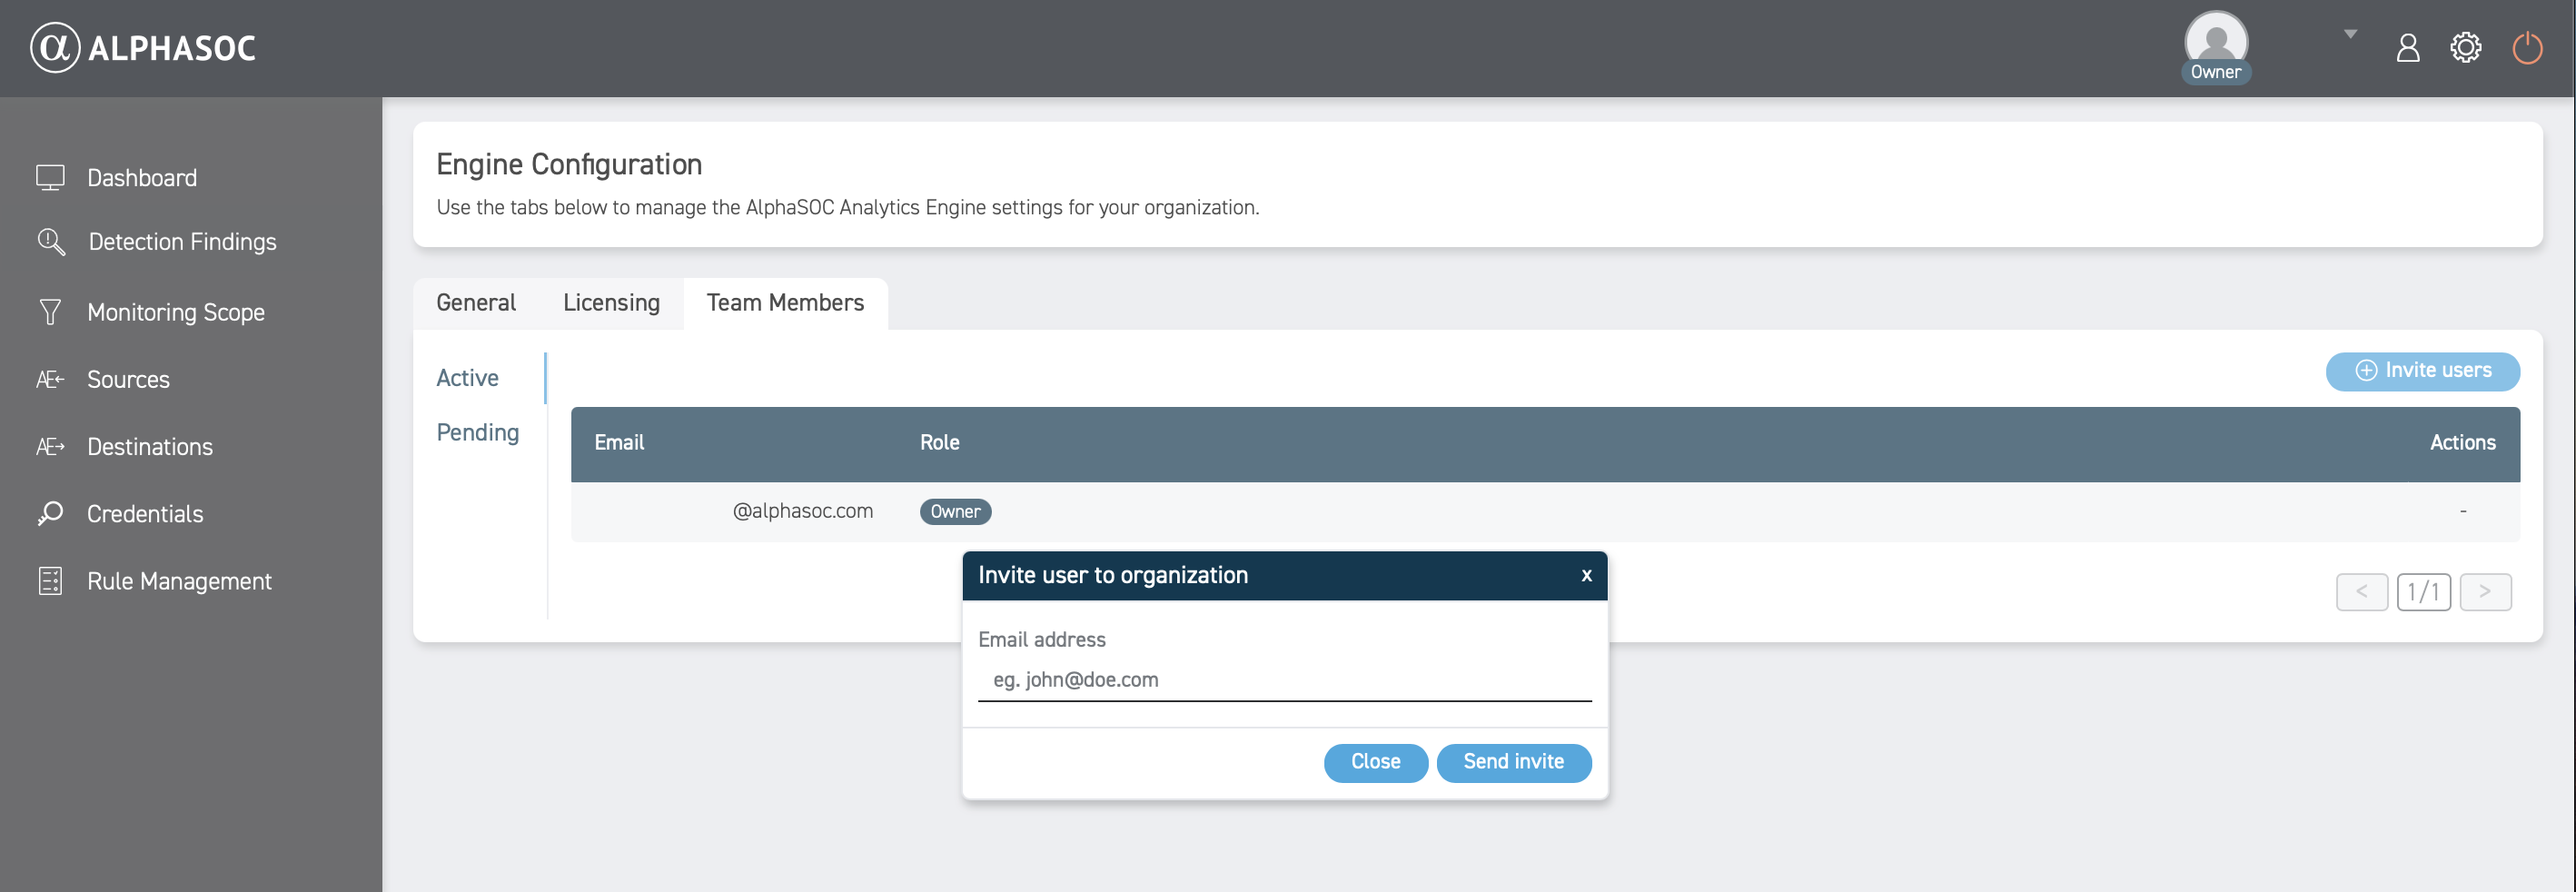This screenshot has width=2576, height=892.
Task: Open the user profile icon in header
Action: coord(2407,48)
